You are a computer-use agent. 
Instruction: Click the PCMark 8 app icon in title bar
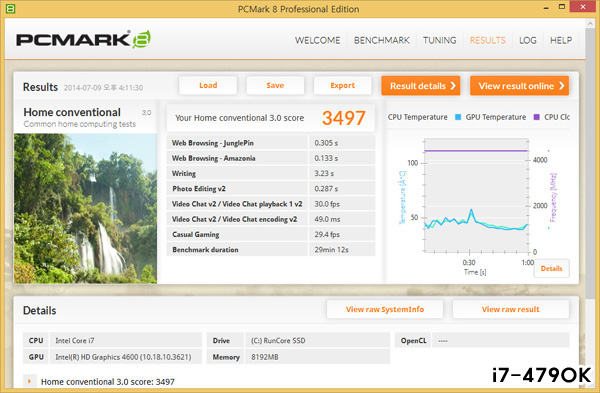pyautogui.click(x=10, y=8)
